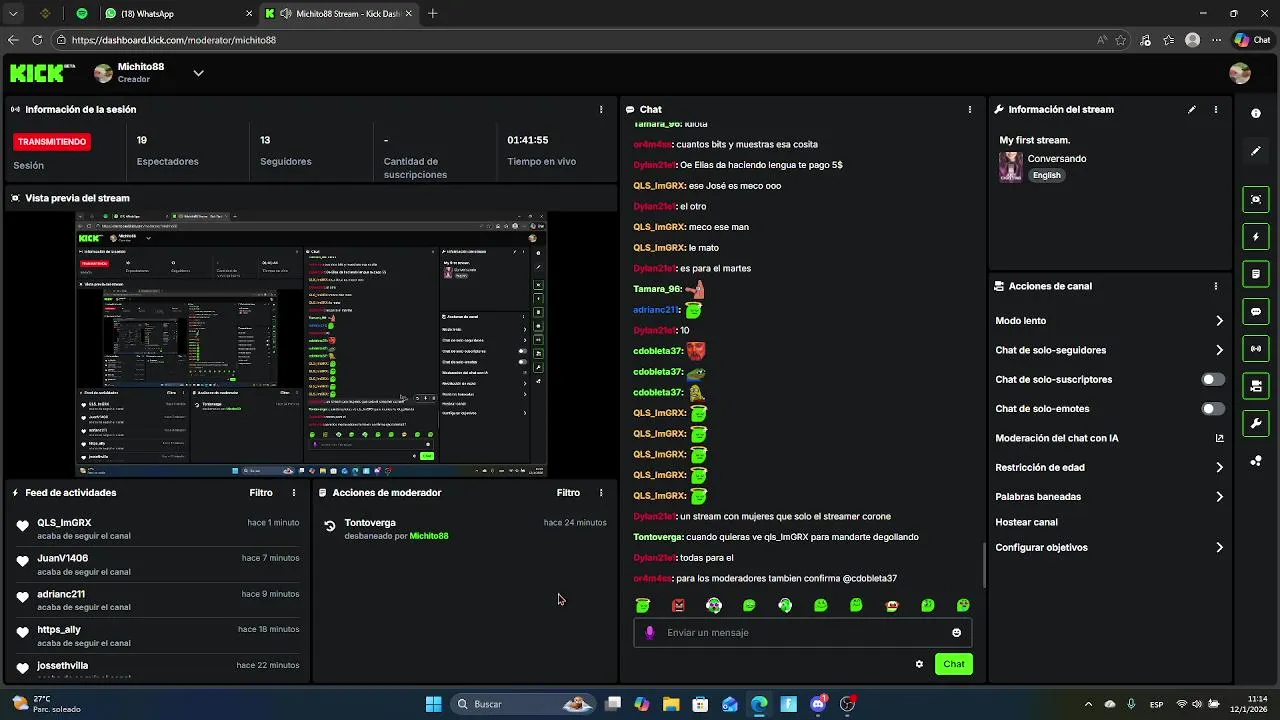Open Moderación del chat con IA external link icon
The width and height of the screenshot is (1280, 720).
pos(1219,438)
